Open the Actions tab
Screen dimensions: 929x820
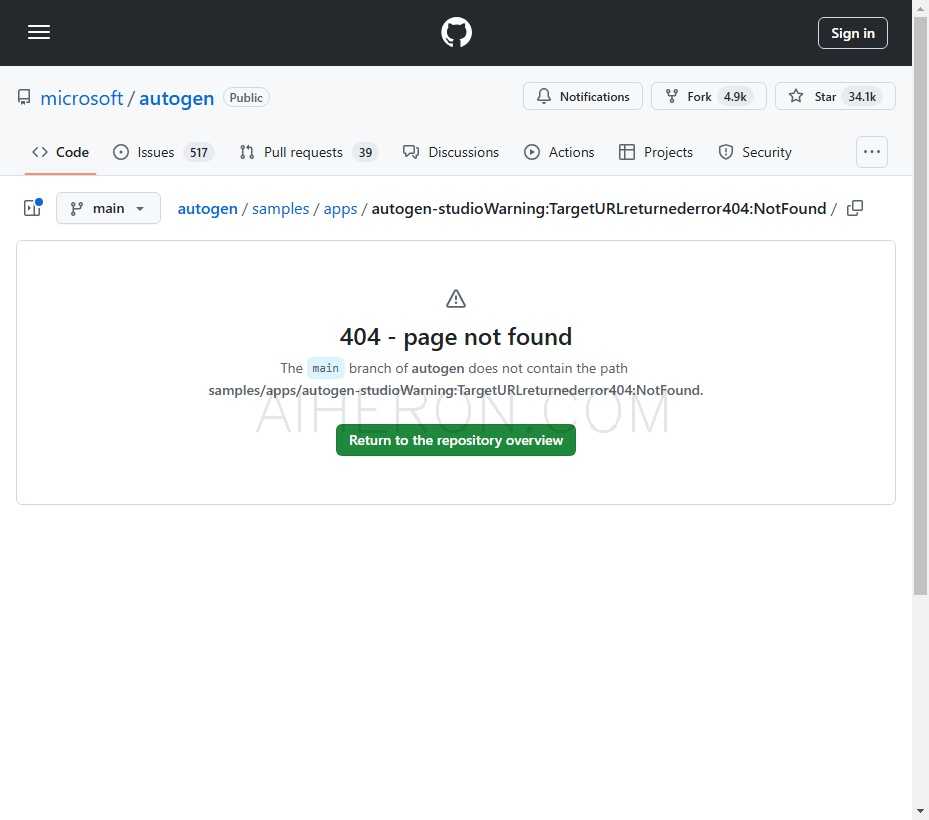[559, 152]
